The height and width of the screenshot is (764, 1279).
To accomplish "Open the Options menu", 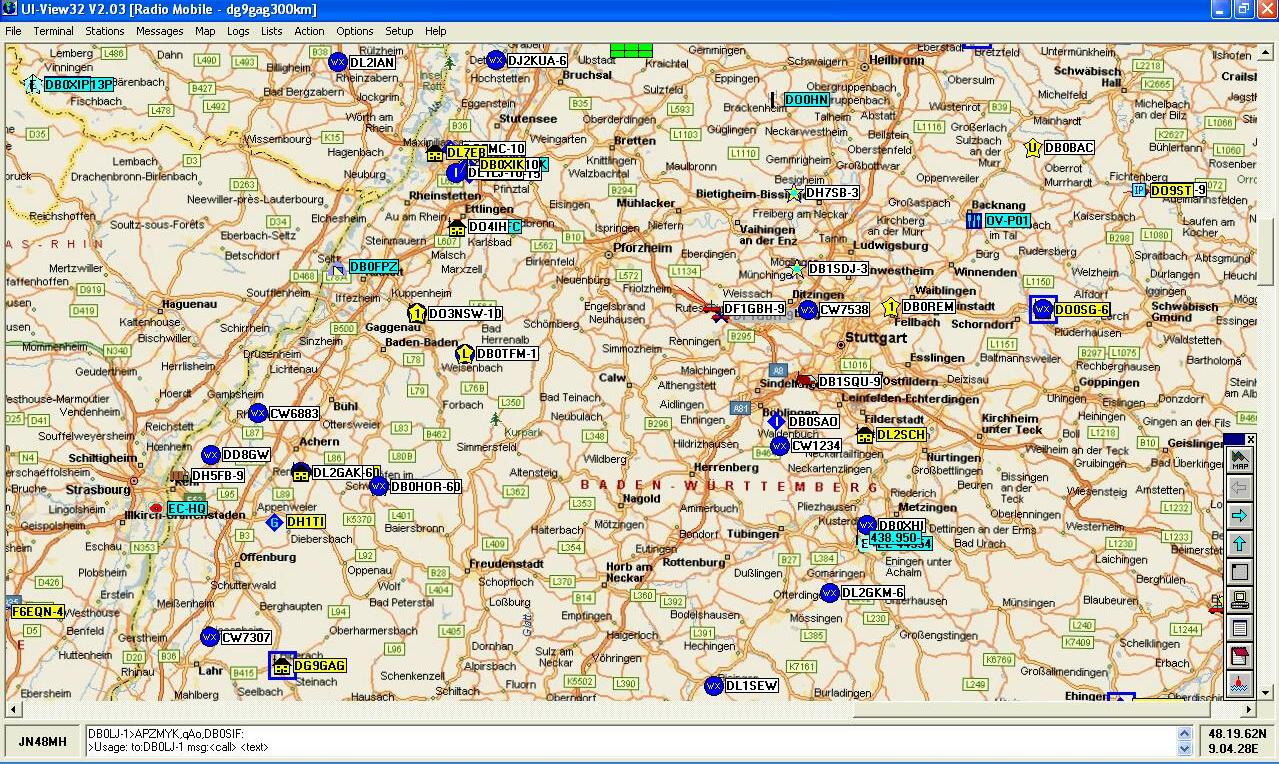I will tap(354, 31).
